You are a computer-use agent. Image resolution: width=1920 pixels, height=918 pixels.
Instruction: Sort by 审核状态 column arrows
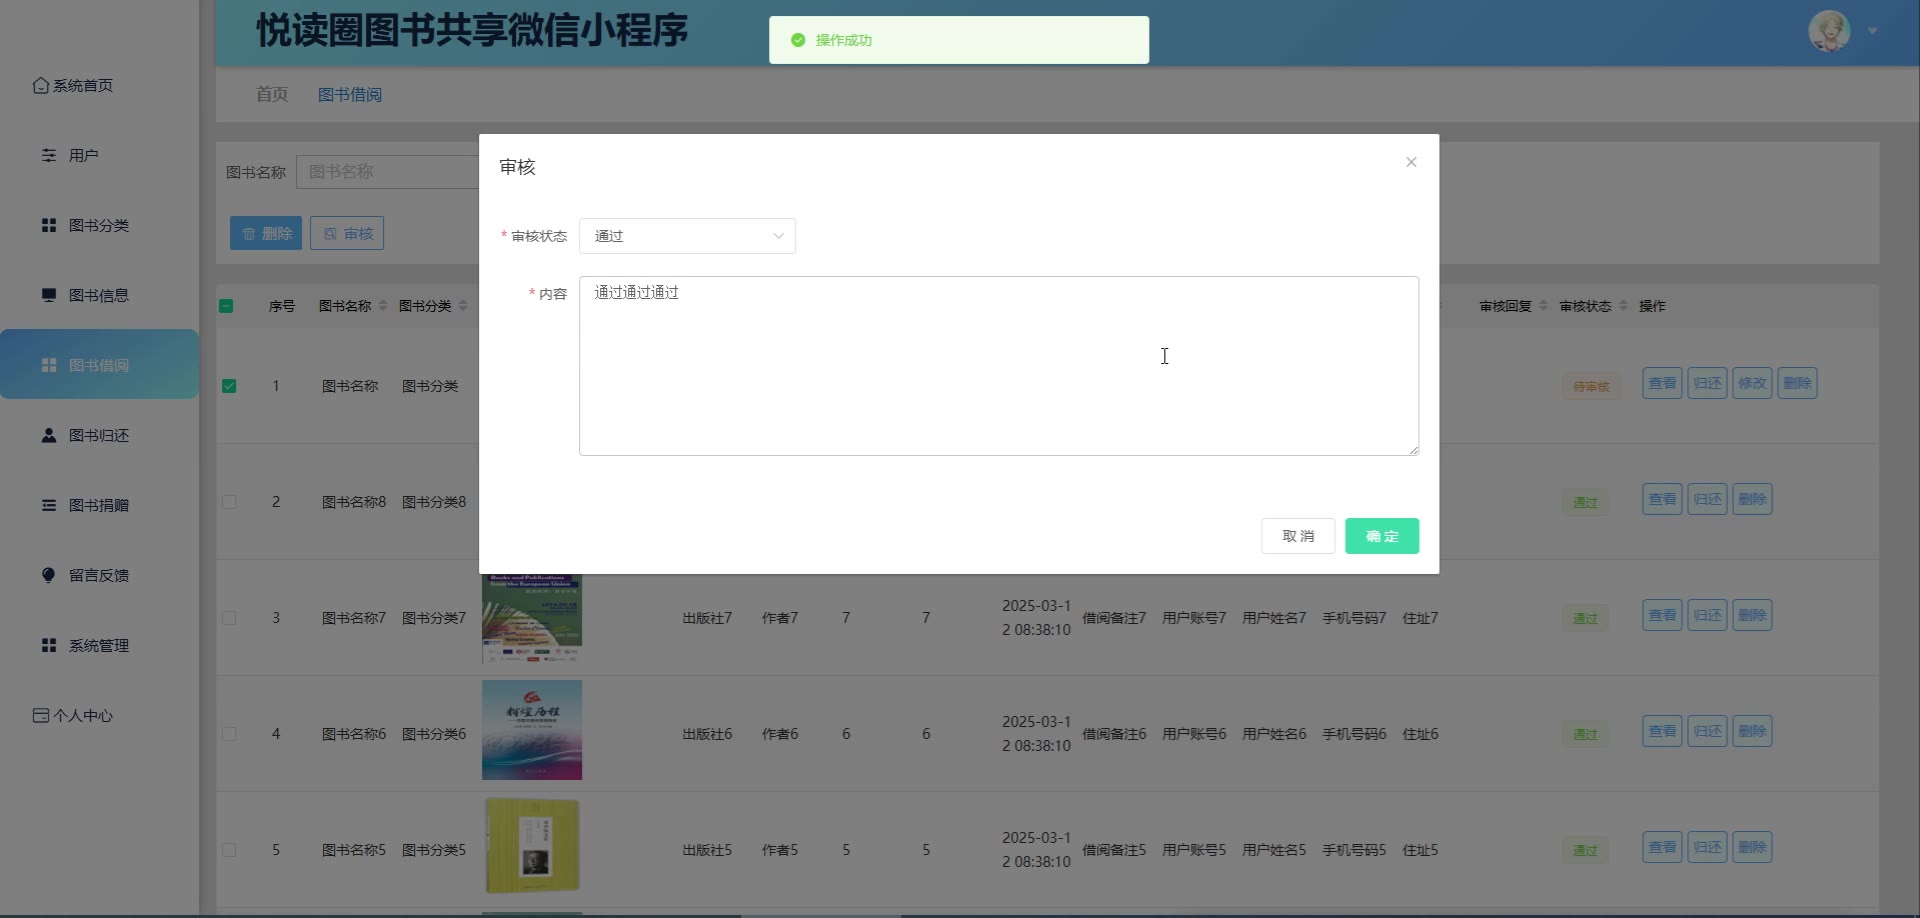coord(1623,306)
